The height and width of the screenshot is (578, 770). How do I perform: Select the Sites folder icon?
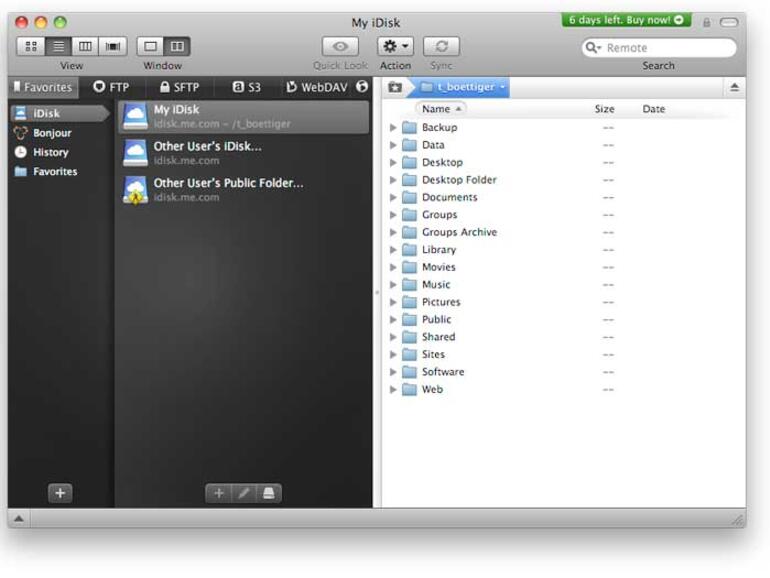[x=409, y=355]
